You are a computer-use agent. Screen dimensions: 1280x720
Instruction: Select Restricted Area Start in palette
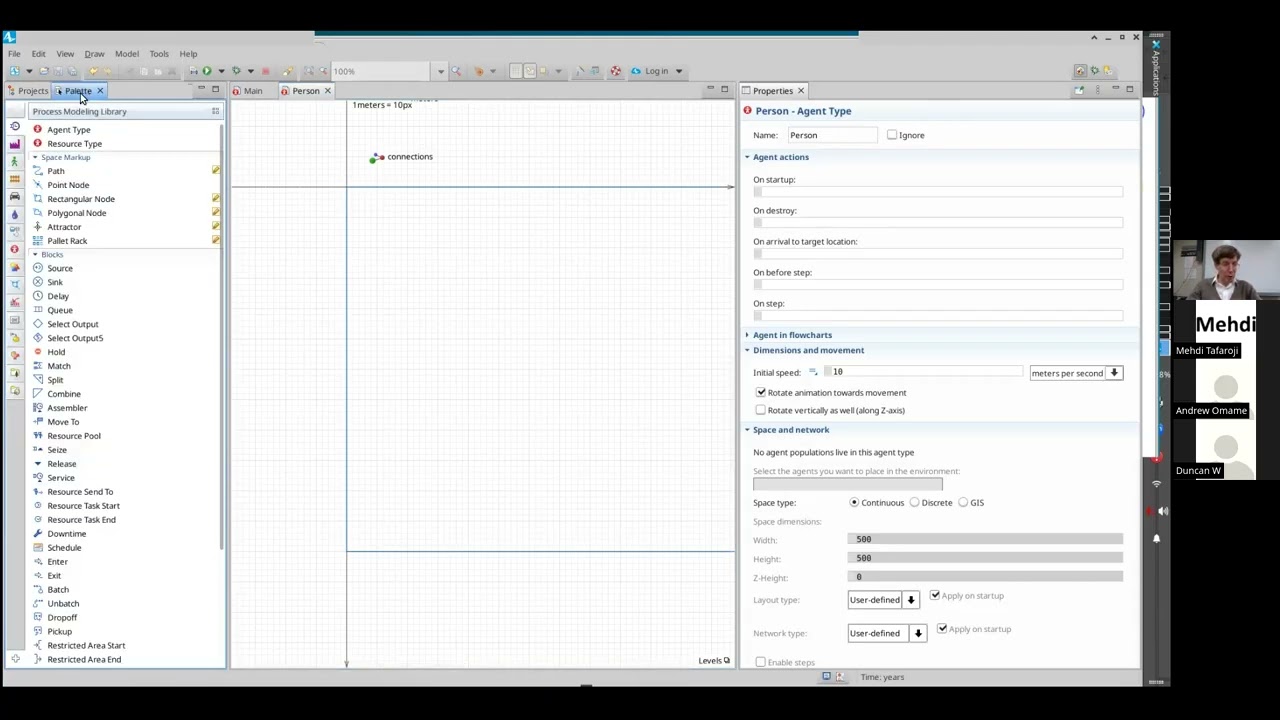pyautogui.click(x=86, y=646)
